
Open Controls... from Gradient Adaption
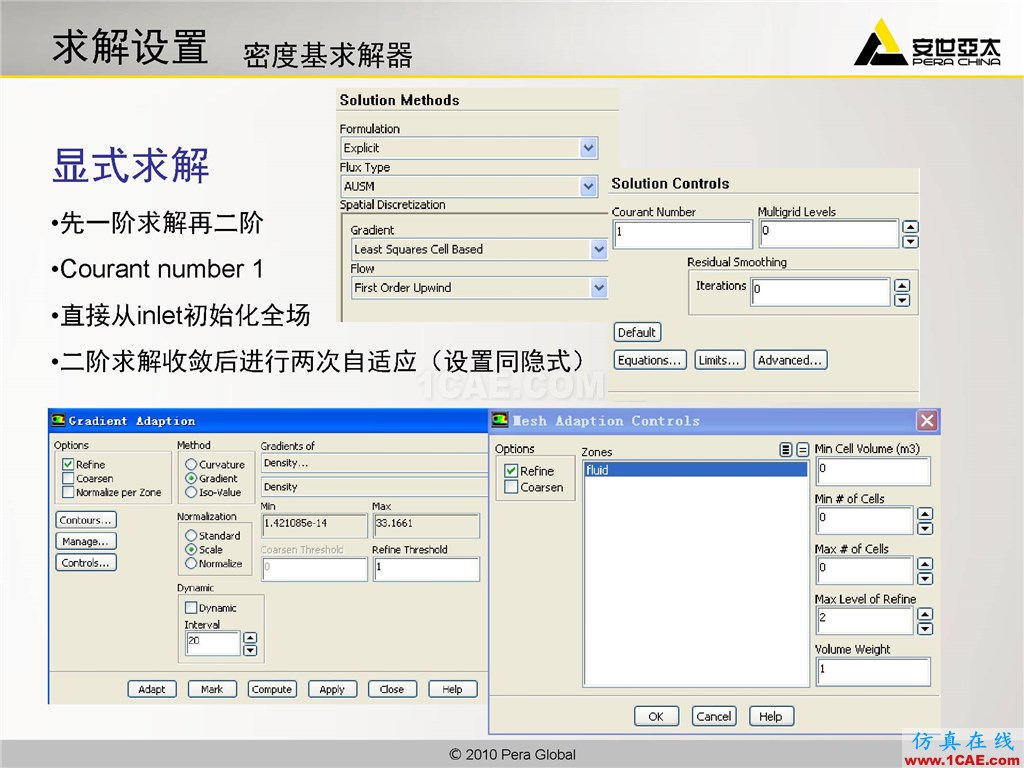(86, 563)
